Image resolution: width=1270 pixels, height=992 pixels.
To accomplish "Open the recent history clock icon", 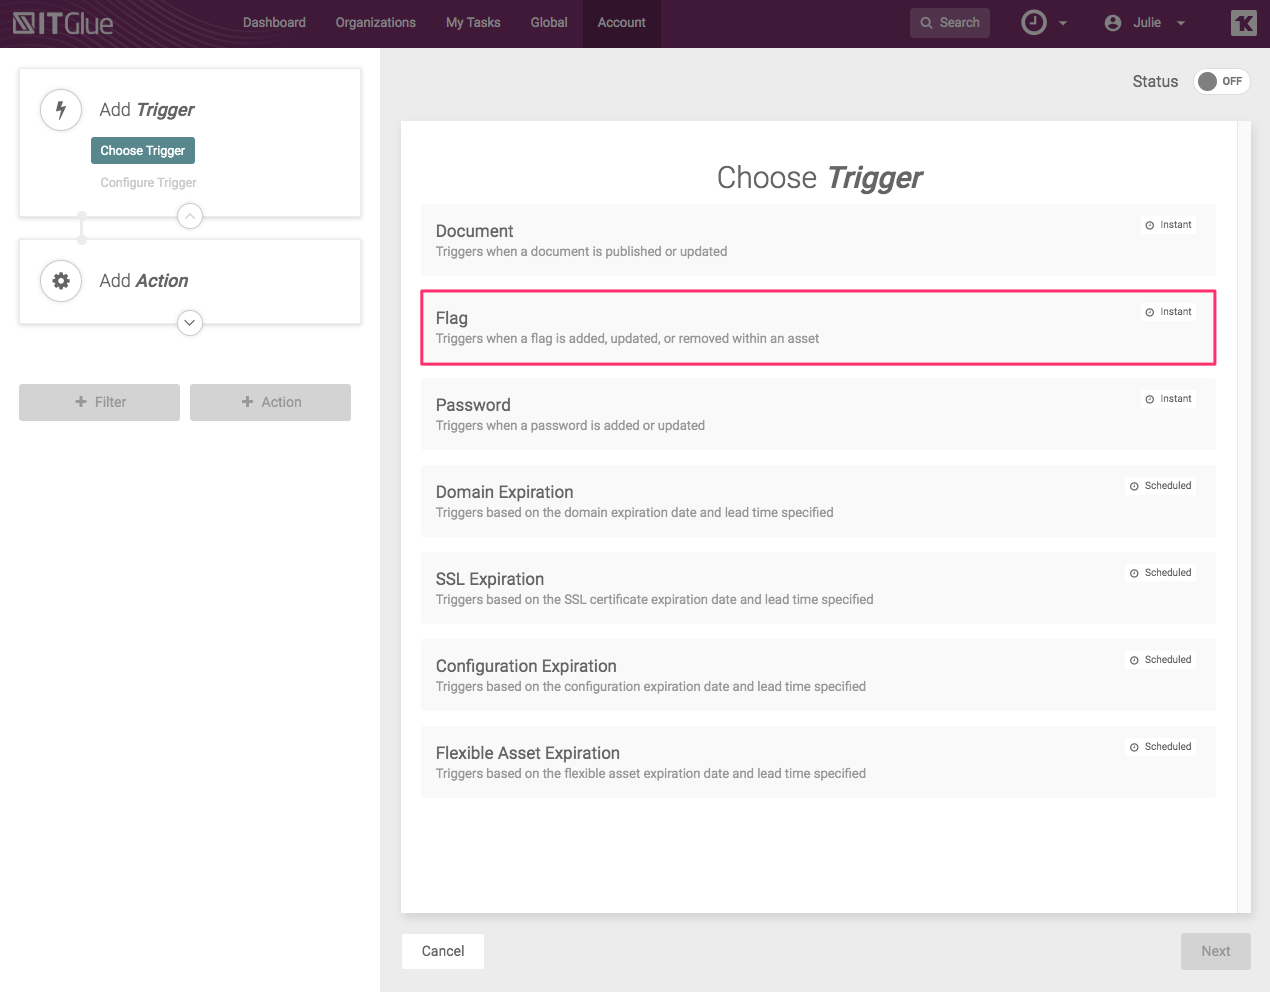I will tap(1034, 23).
